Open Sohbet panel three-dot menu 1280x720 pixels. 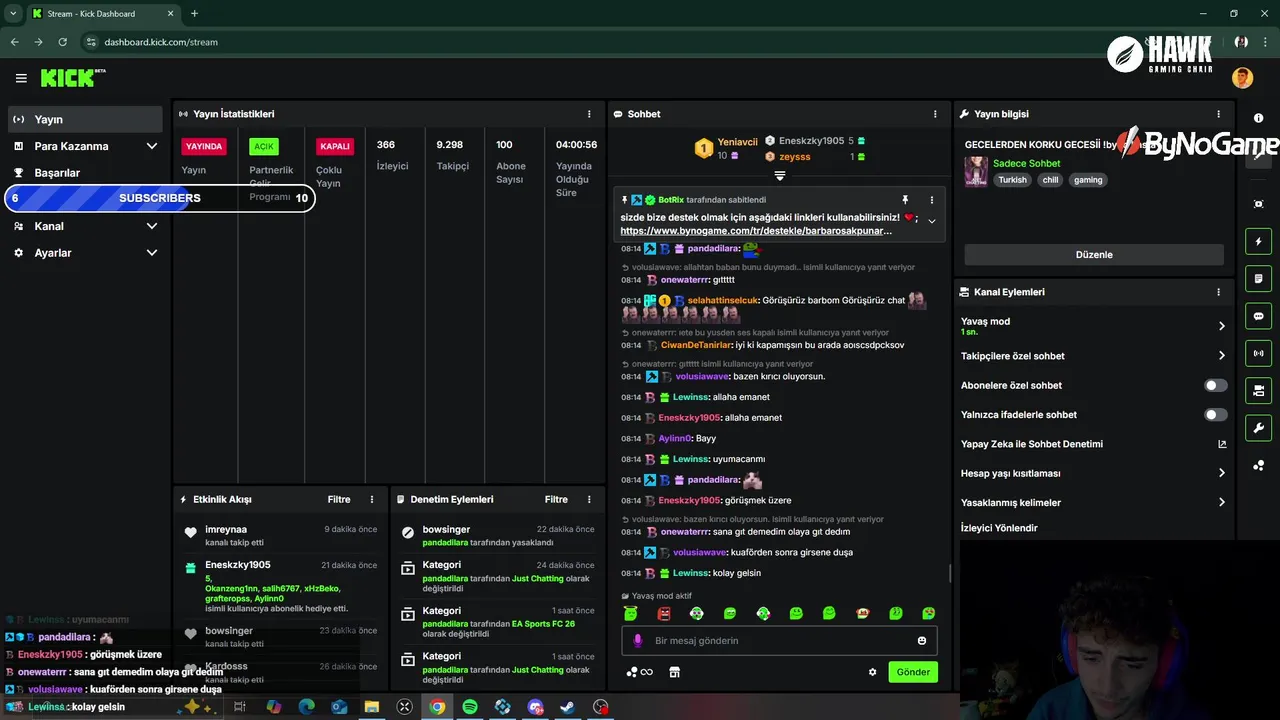935,114
